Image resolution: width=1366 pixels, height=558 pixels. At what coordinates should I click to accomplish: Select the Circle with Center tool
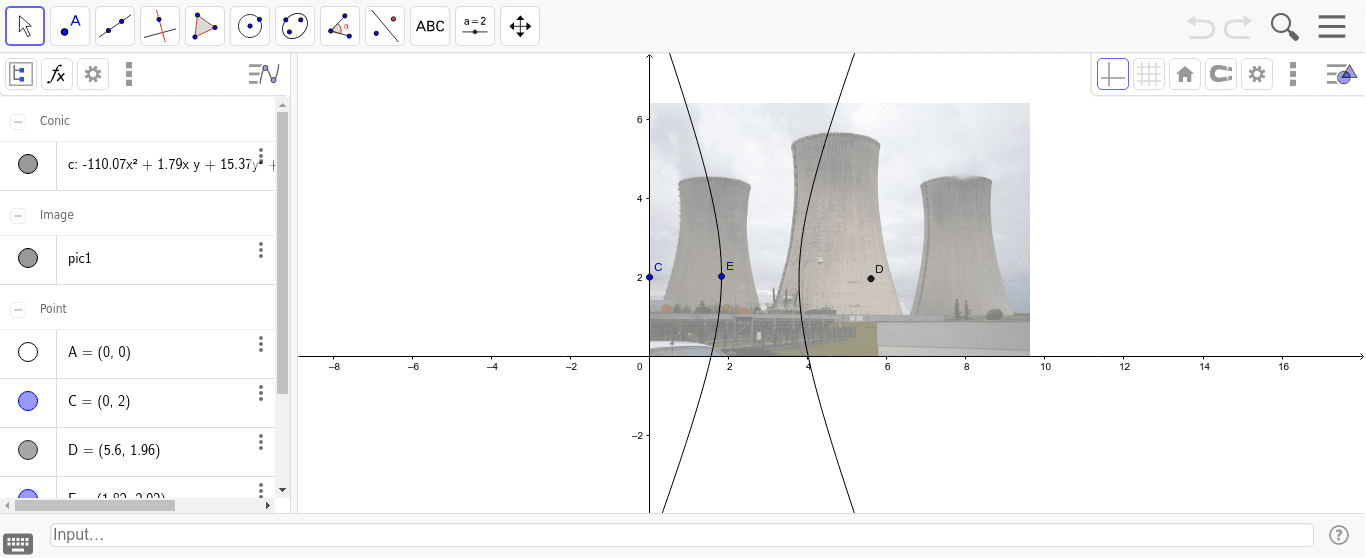(250, 26)
